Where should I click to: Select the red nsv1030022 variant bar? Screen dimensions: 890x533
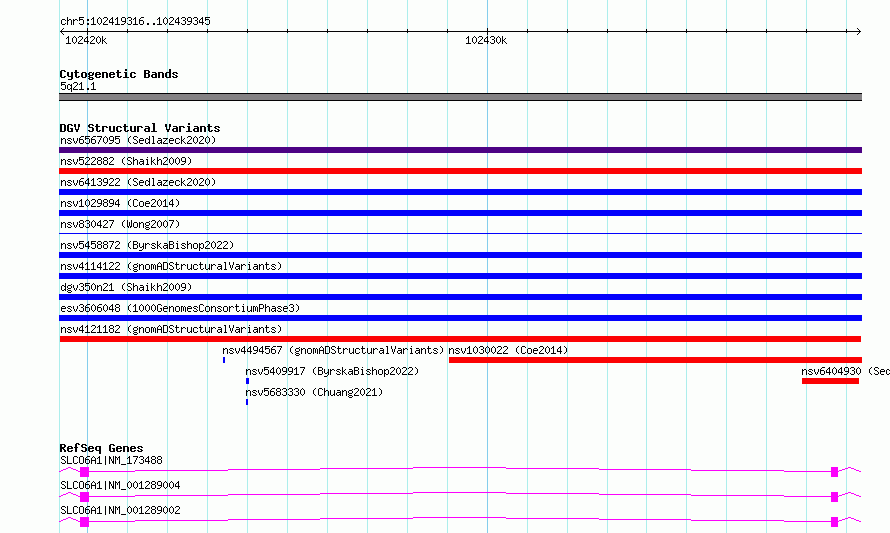coord(655,360)
